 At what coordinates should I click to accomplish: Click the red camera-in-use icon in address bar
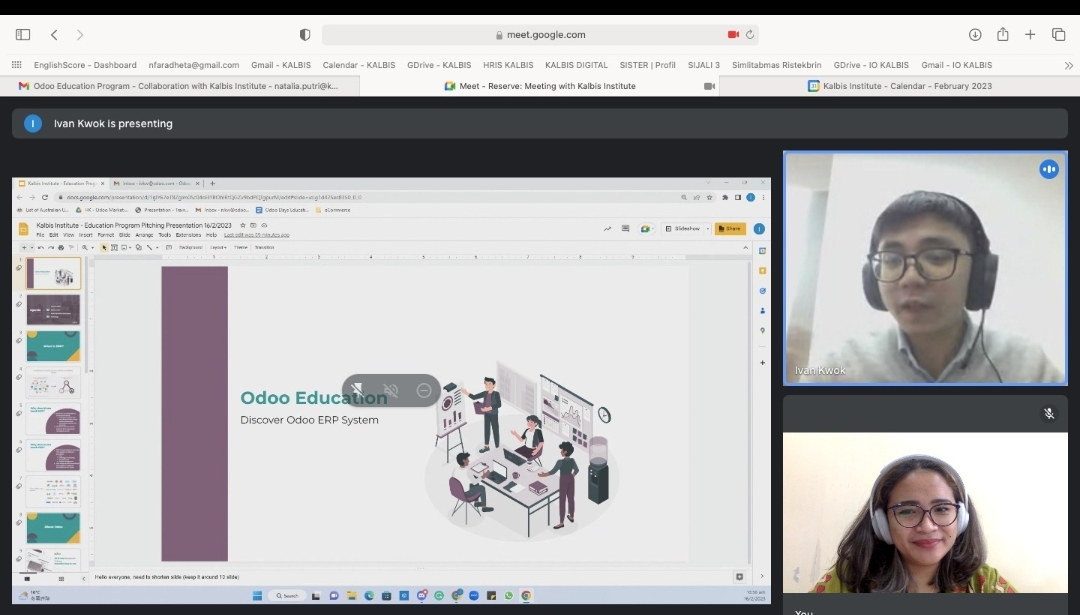click(733, 34)
